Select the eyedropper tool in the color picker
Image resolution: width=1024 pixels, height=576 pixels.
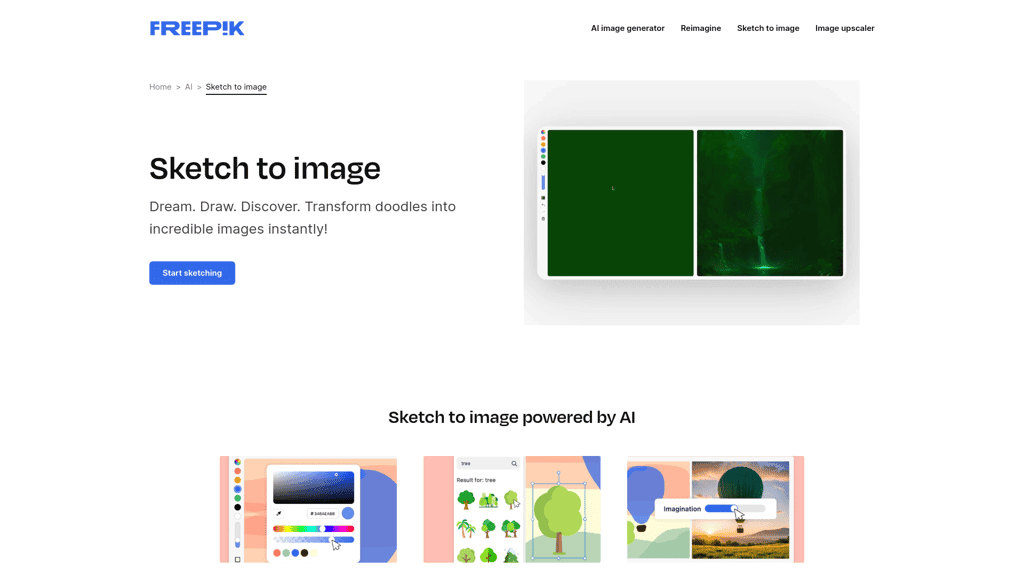[x=279, y=513]
